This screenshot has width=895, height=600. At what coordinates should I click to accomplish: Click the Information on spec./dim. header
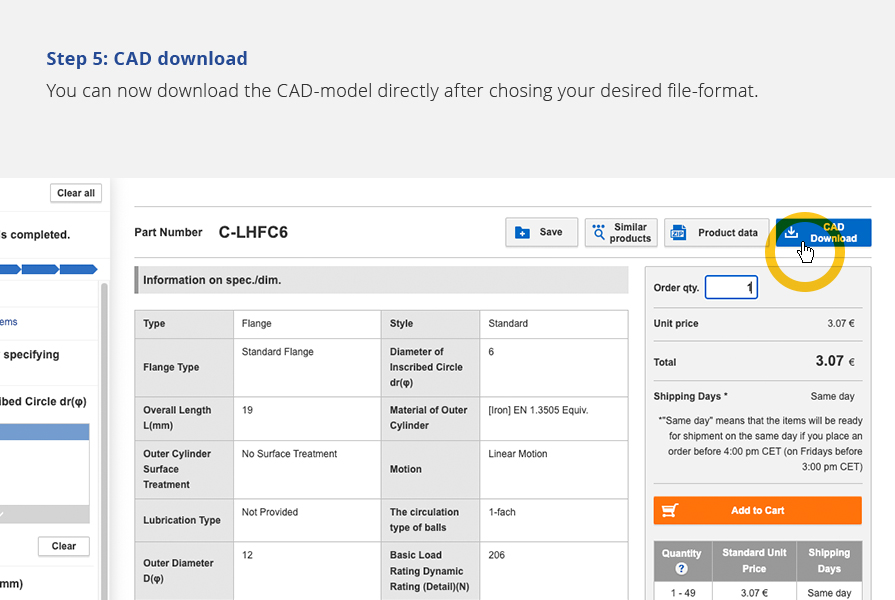pos(381,280)
